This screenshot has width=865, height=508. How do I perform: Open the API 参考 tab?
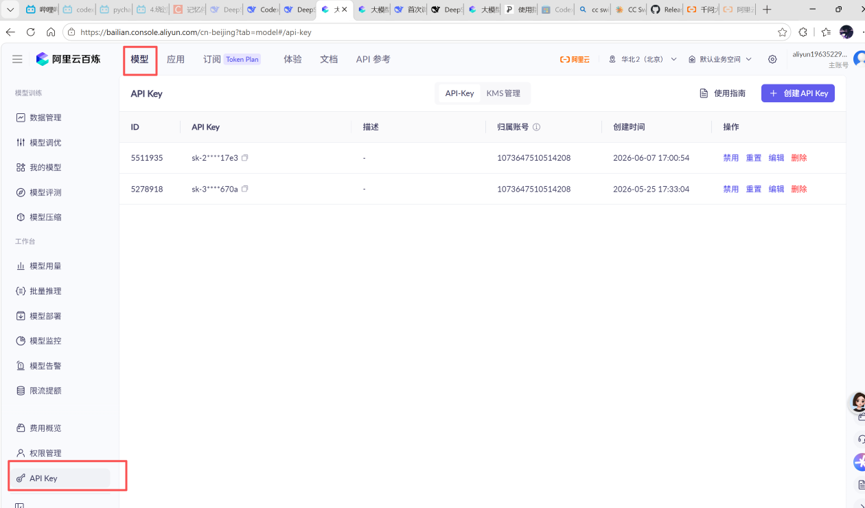(373, 59)
